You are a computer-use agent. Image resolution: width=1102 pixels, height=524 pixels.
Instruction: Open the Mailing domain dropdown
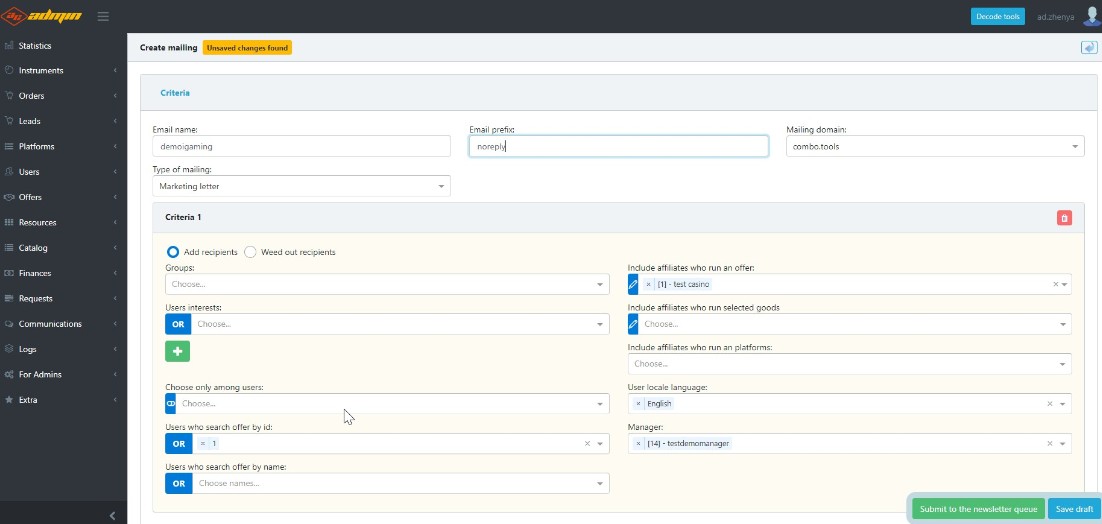click(x=935, y=146)
